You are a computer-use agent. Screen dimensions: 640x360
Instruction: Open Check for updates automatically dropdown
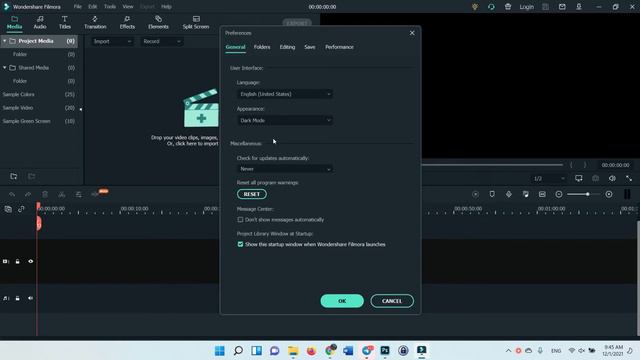tap(284, 169)
